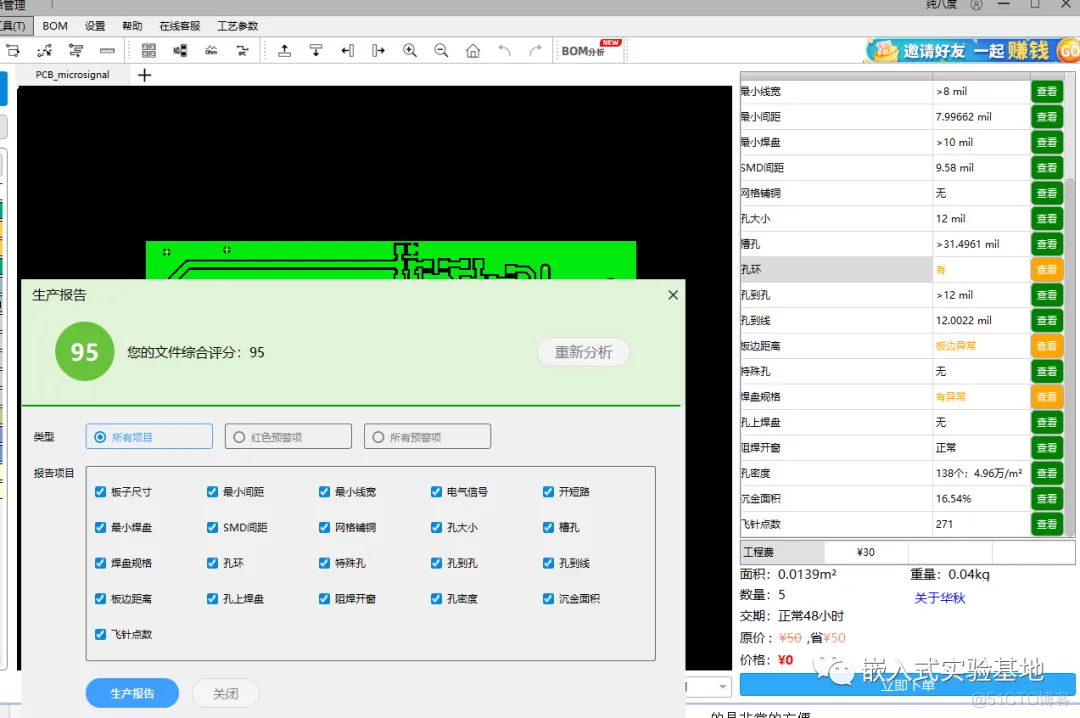Select the 所有预警项 radio option
This screenshot has height=718, width=1080.
pos(427,437)
